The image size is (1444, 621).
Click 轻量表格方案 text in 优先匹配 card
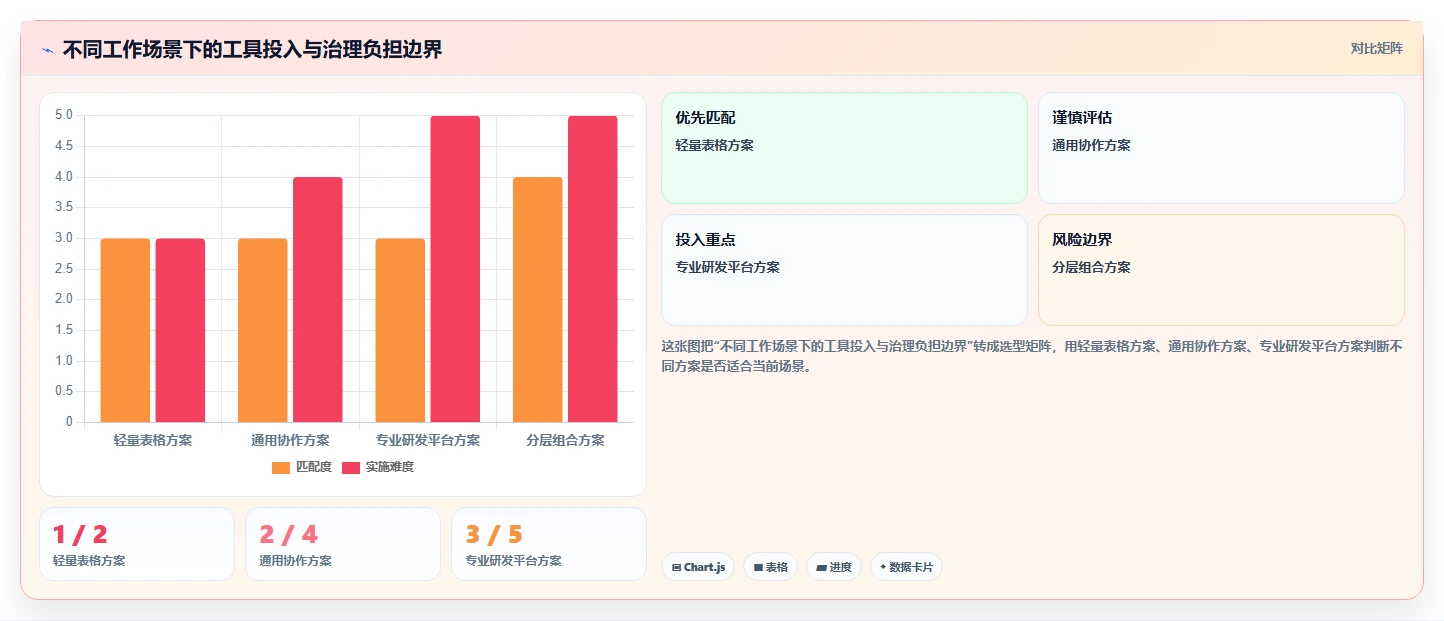(714, 145)
